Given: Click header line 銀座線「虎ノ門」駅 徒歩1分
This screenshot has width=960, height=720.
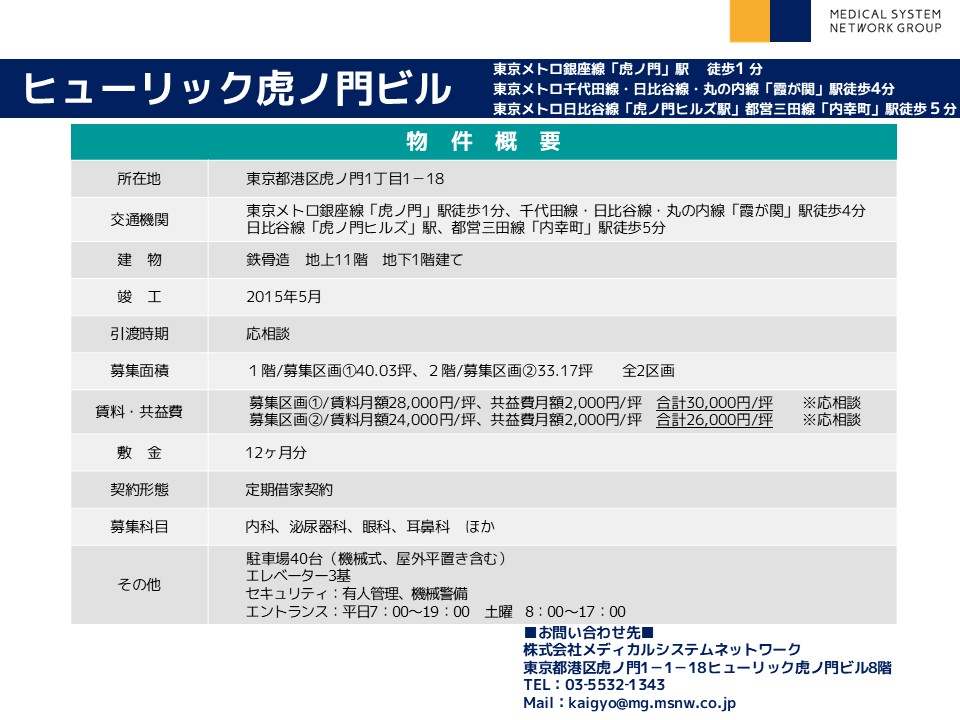Looking at the screenshot, I should click(x=628, y=69).
